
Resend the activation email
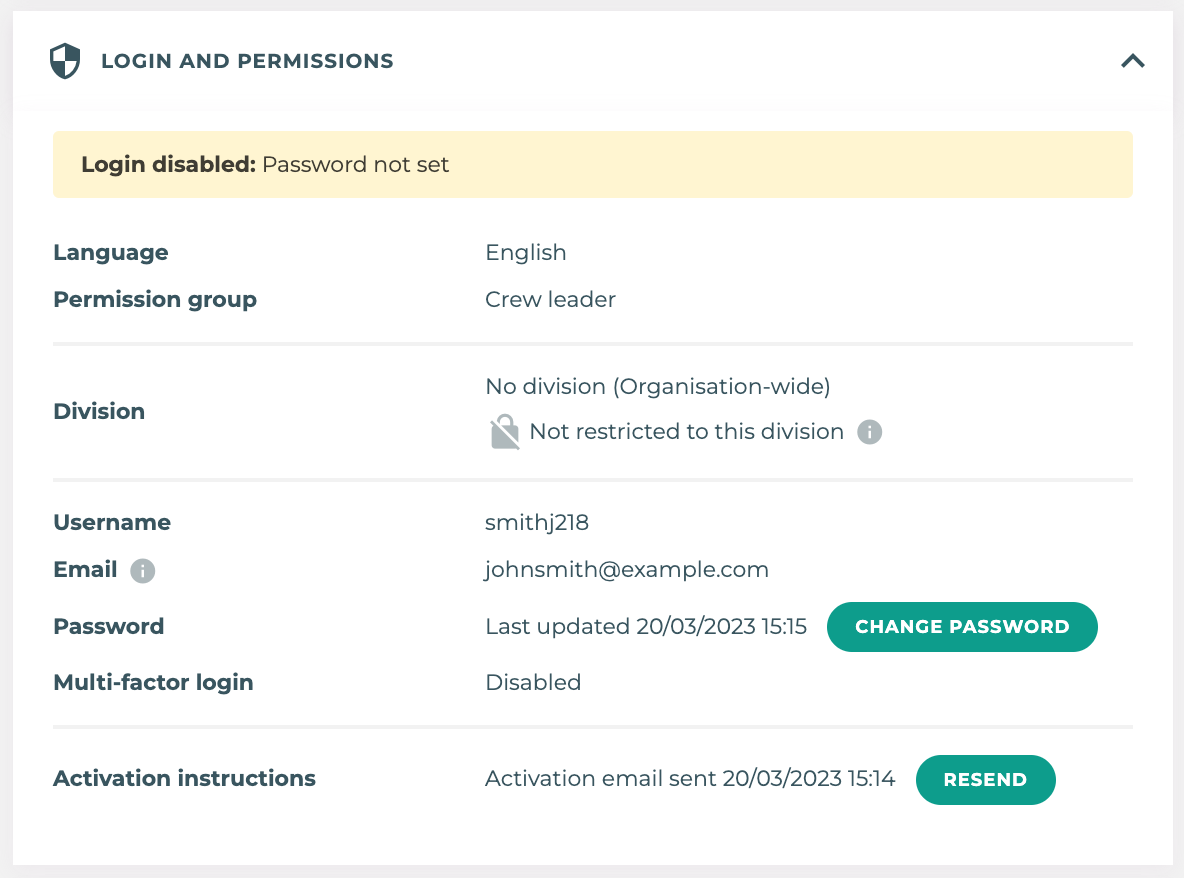tap(985, 780)
